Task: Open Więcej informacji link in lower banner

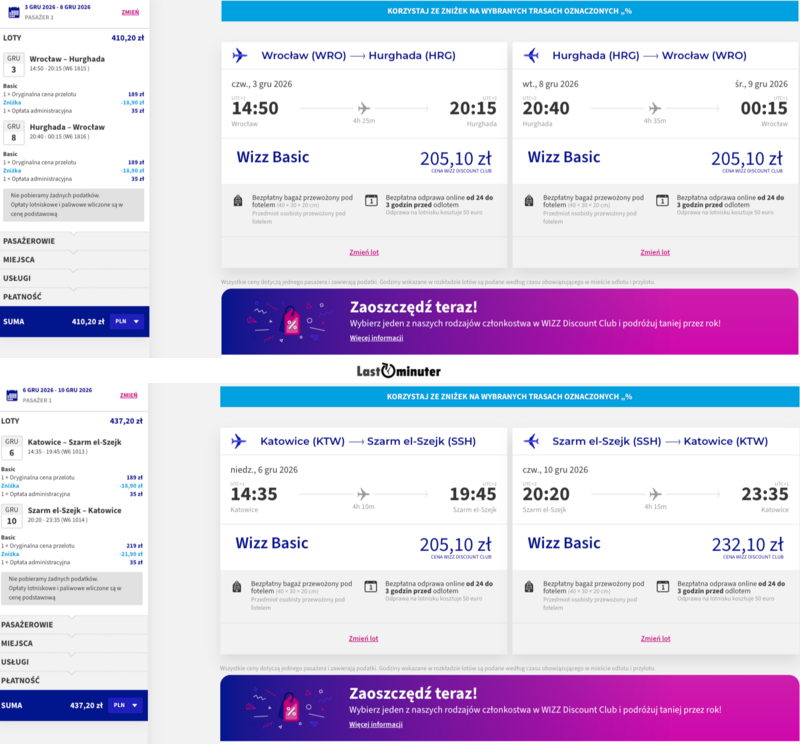Action: click(376, 724)
